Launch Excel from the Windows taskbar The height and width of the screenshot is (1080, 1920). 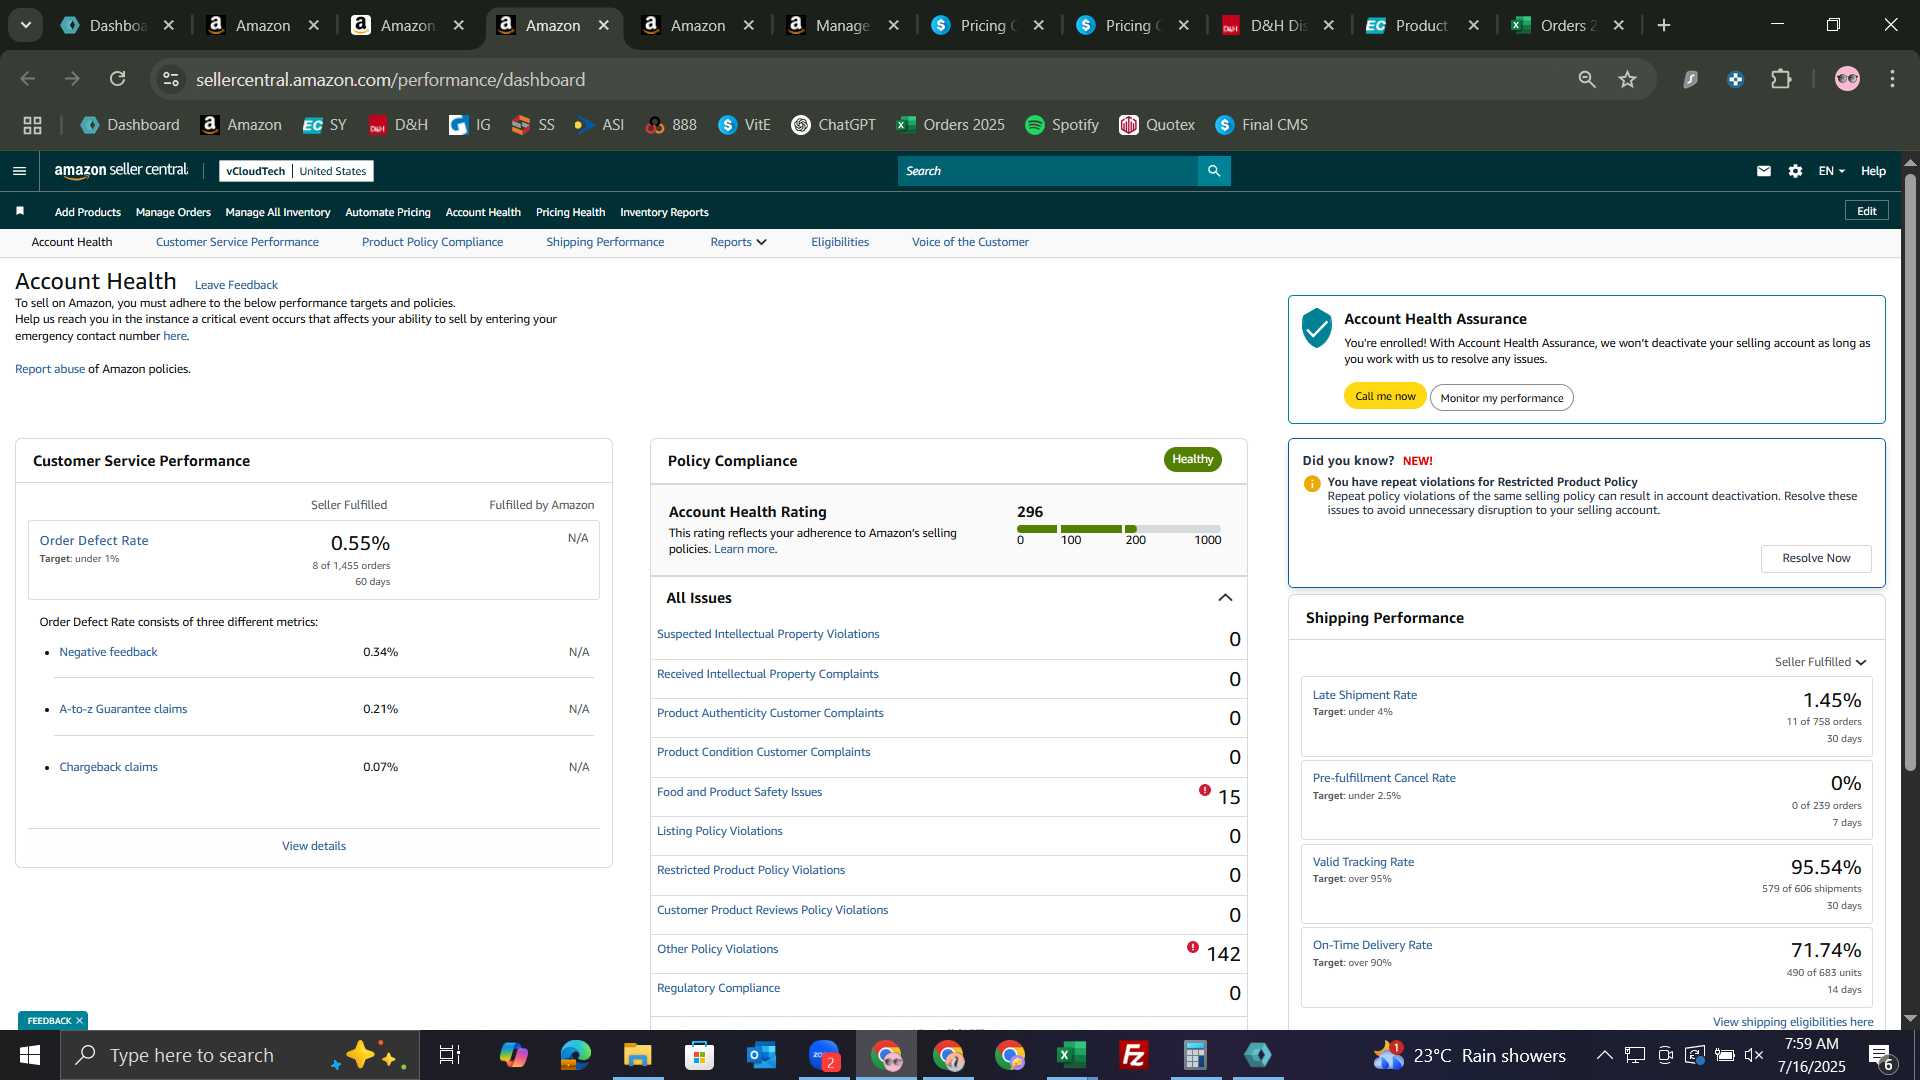coord(1072,1055)
